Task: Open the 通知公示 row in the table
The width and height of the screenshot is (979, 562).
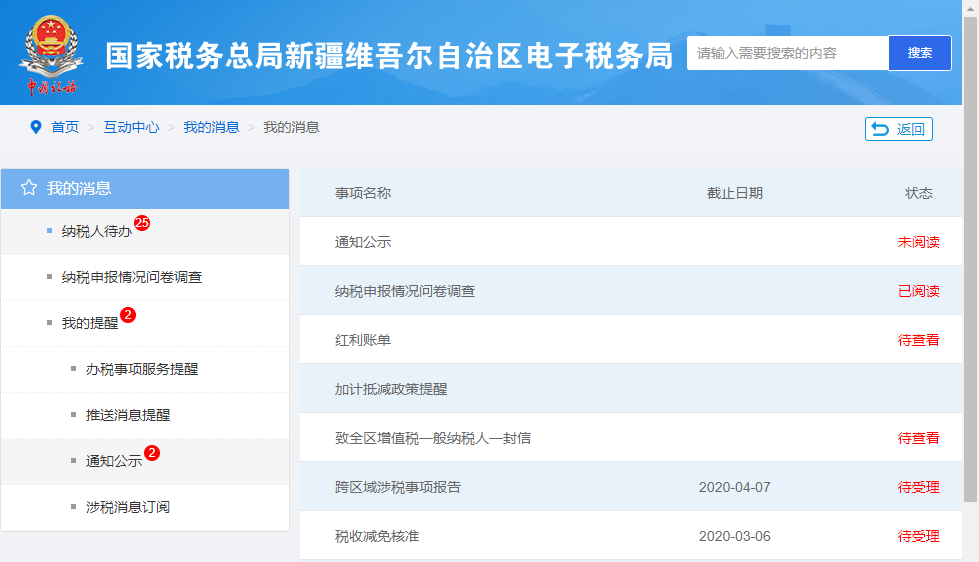Action: coord(631,242)
